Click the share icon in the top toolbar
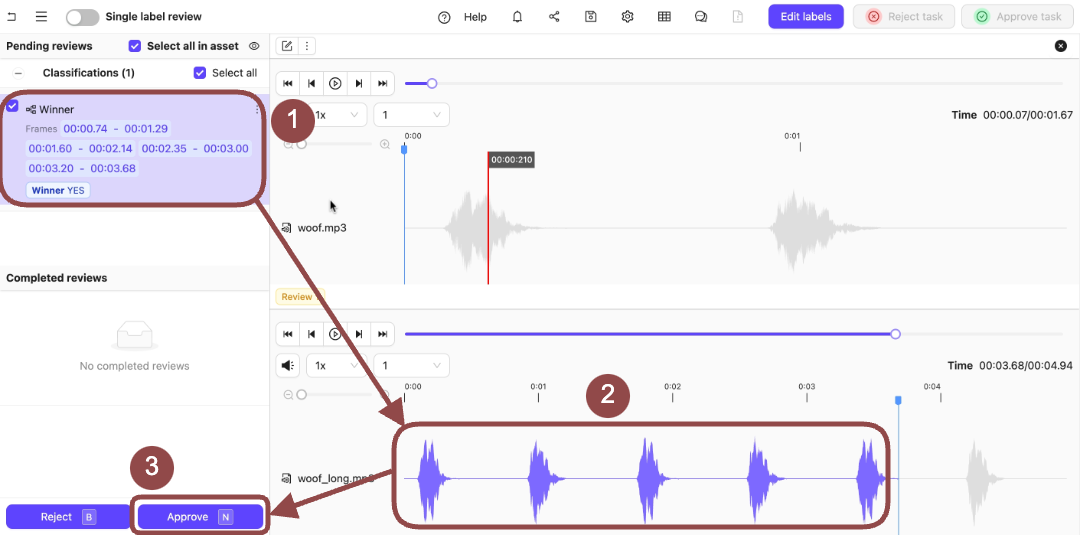 [554, 17]
